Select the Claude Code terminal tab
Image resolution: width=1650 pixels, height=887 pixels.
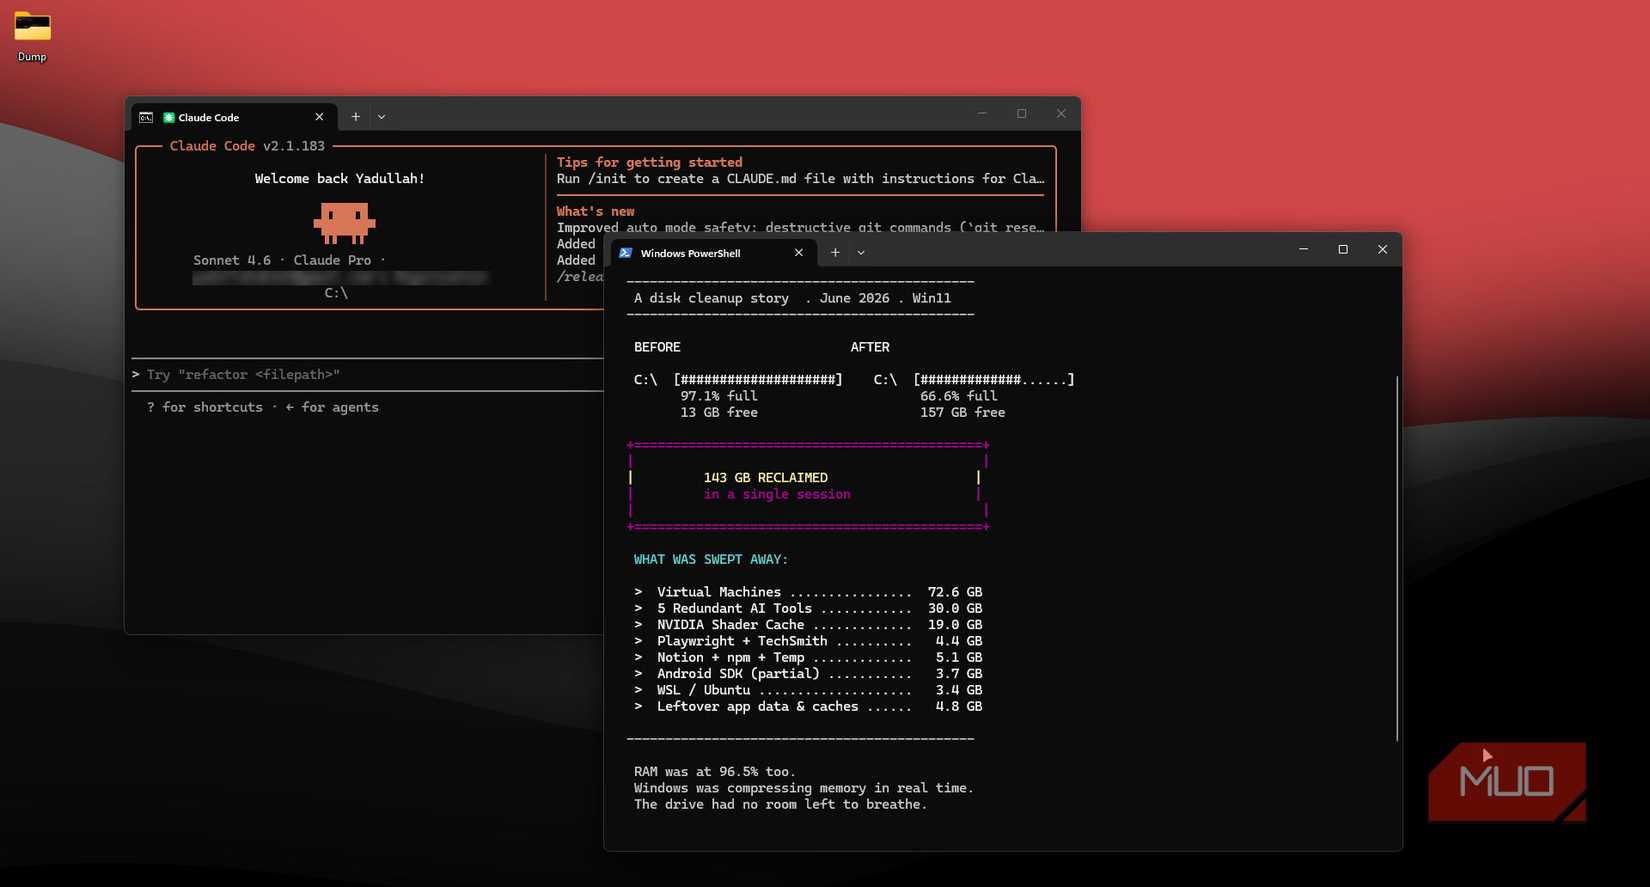coord(232,117)
